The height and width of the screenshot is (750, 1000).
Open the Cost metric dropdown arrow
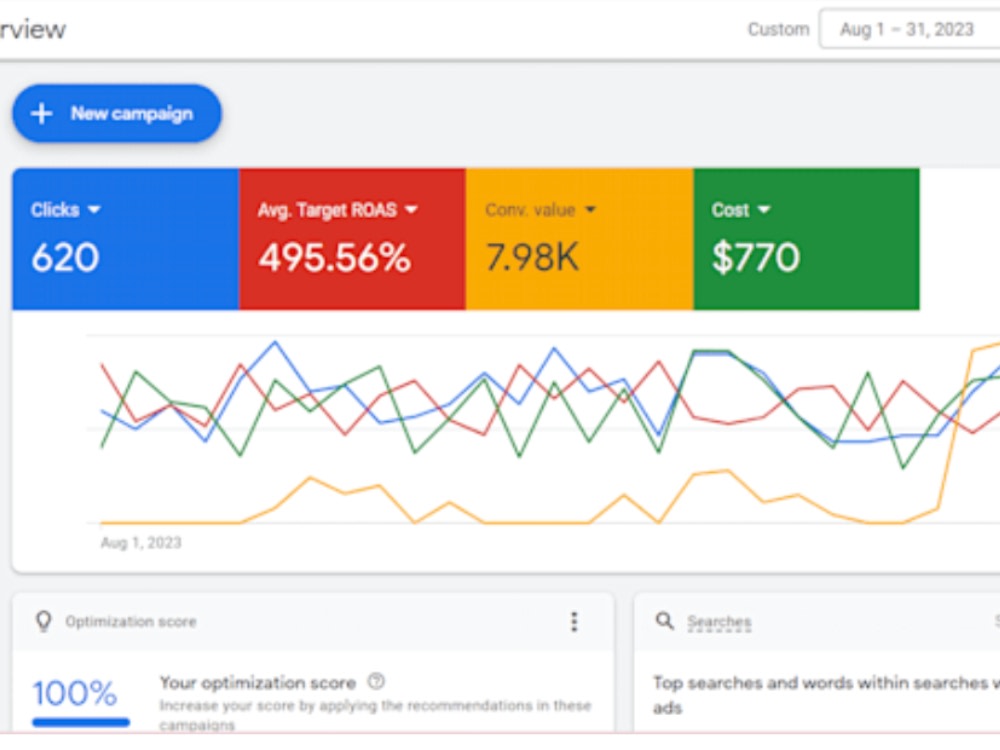click(x=764, y=209)
